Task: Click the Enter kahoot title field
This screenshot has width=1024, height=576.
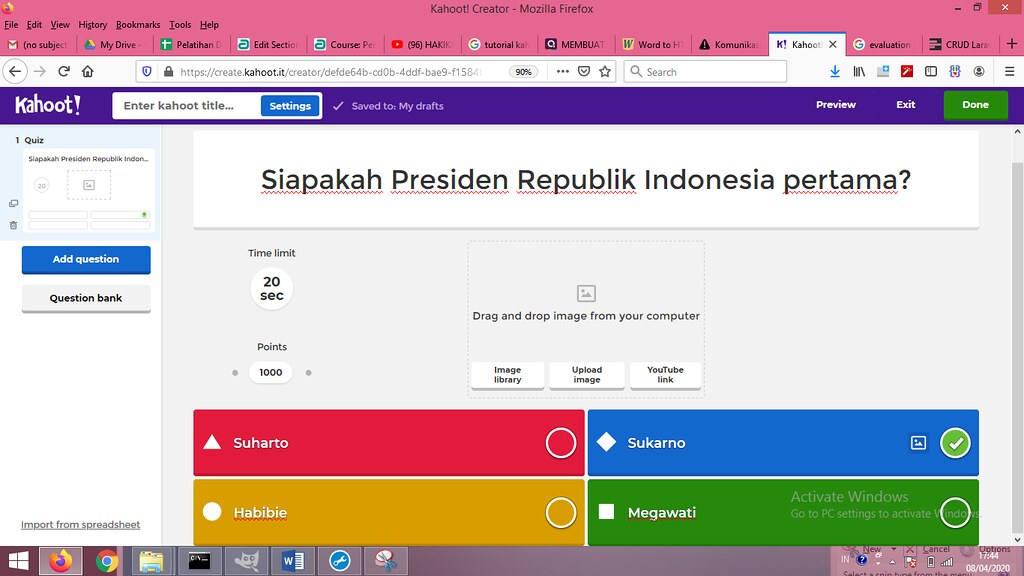Action: [x=187, y=106]
